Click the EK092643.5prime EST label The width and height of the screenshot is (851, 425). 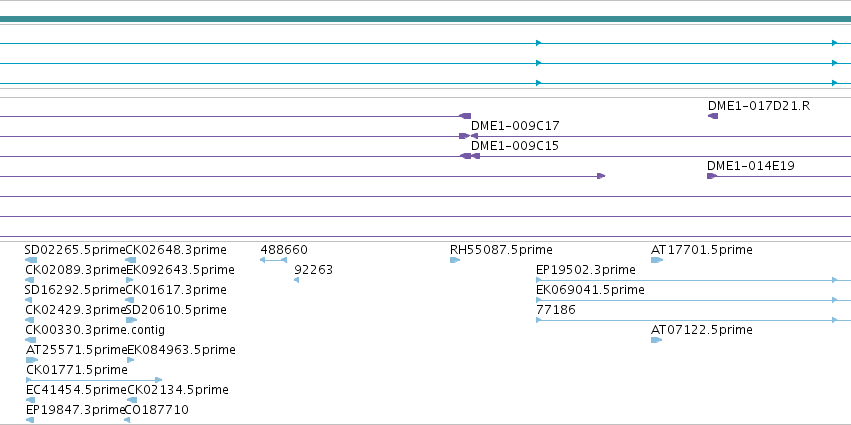point(181,270)
